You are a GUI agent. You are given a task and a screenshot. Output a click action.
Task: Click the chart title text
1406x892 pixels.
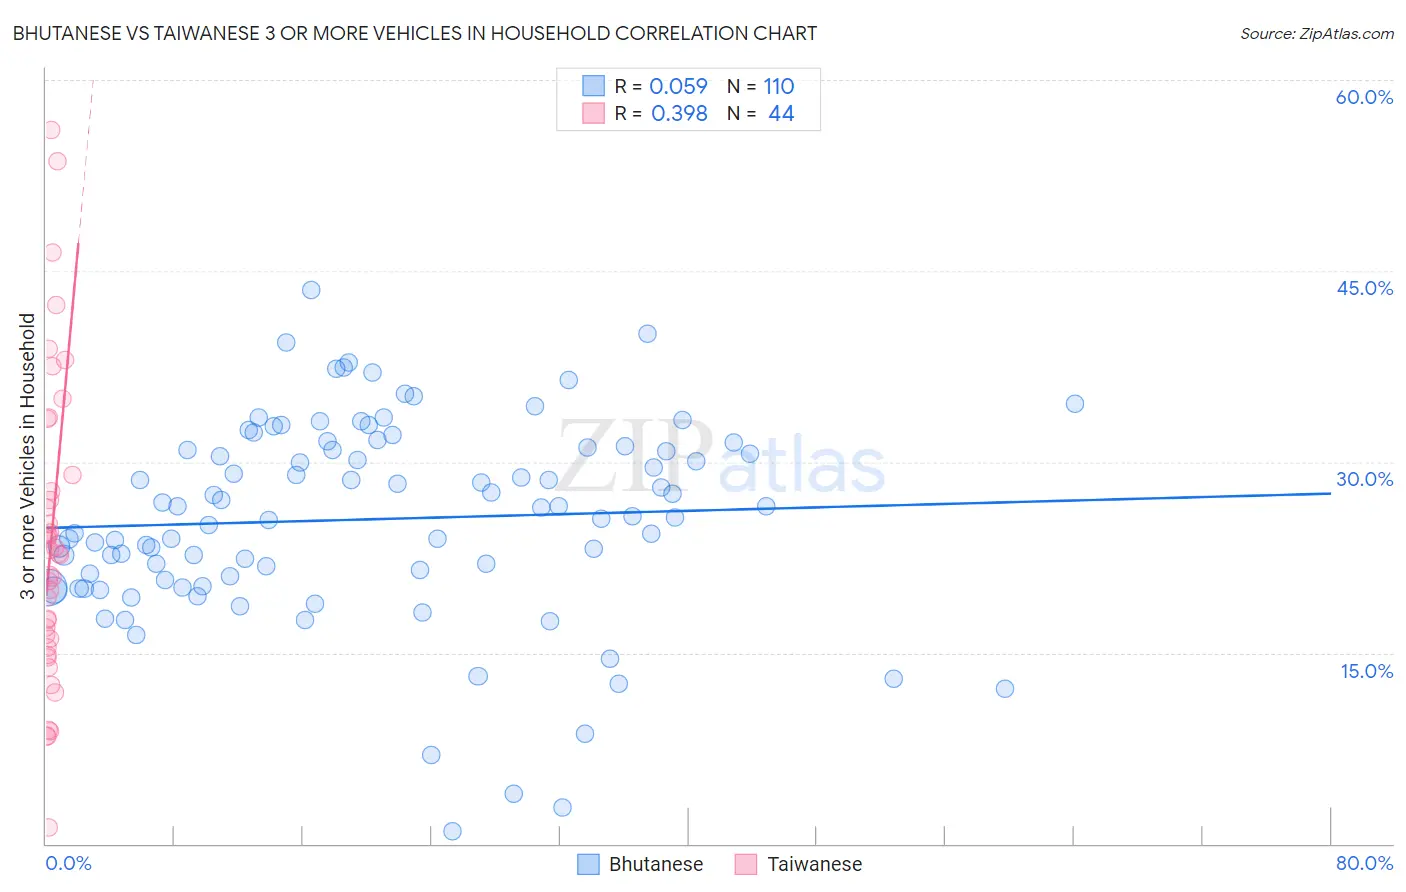click(x=415, y=33)
